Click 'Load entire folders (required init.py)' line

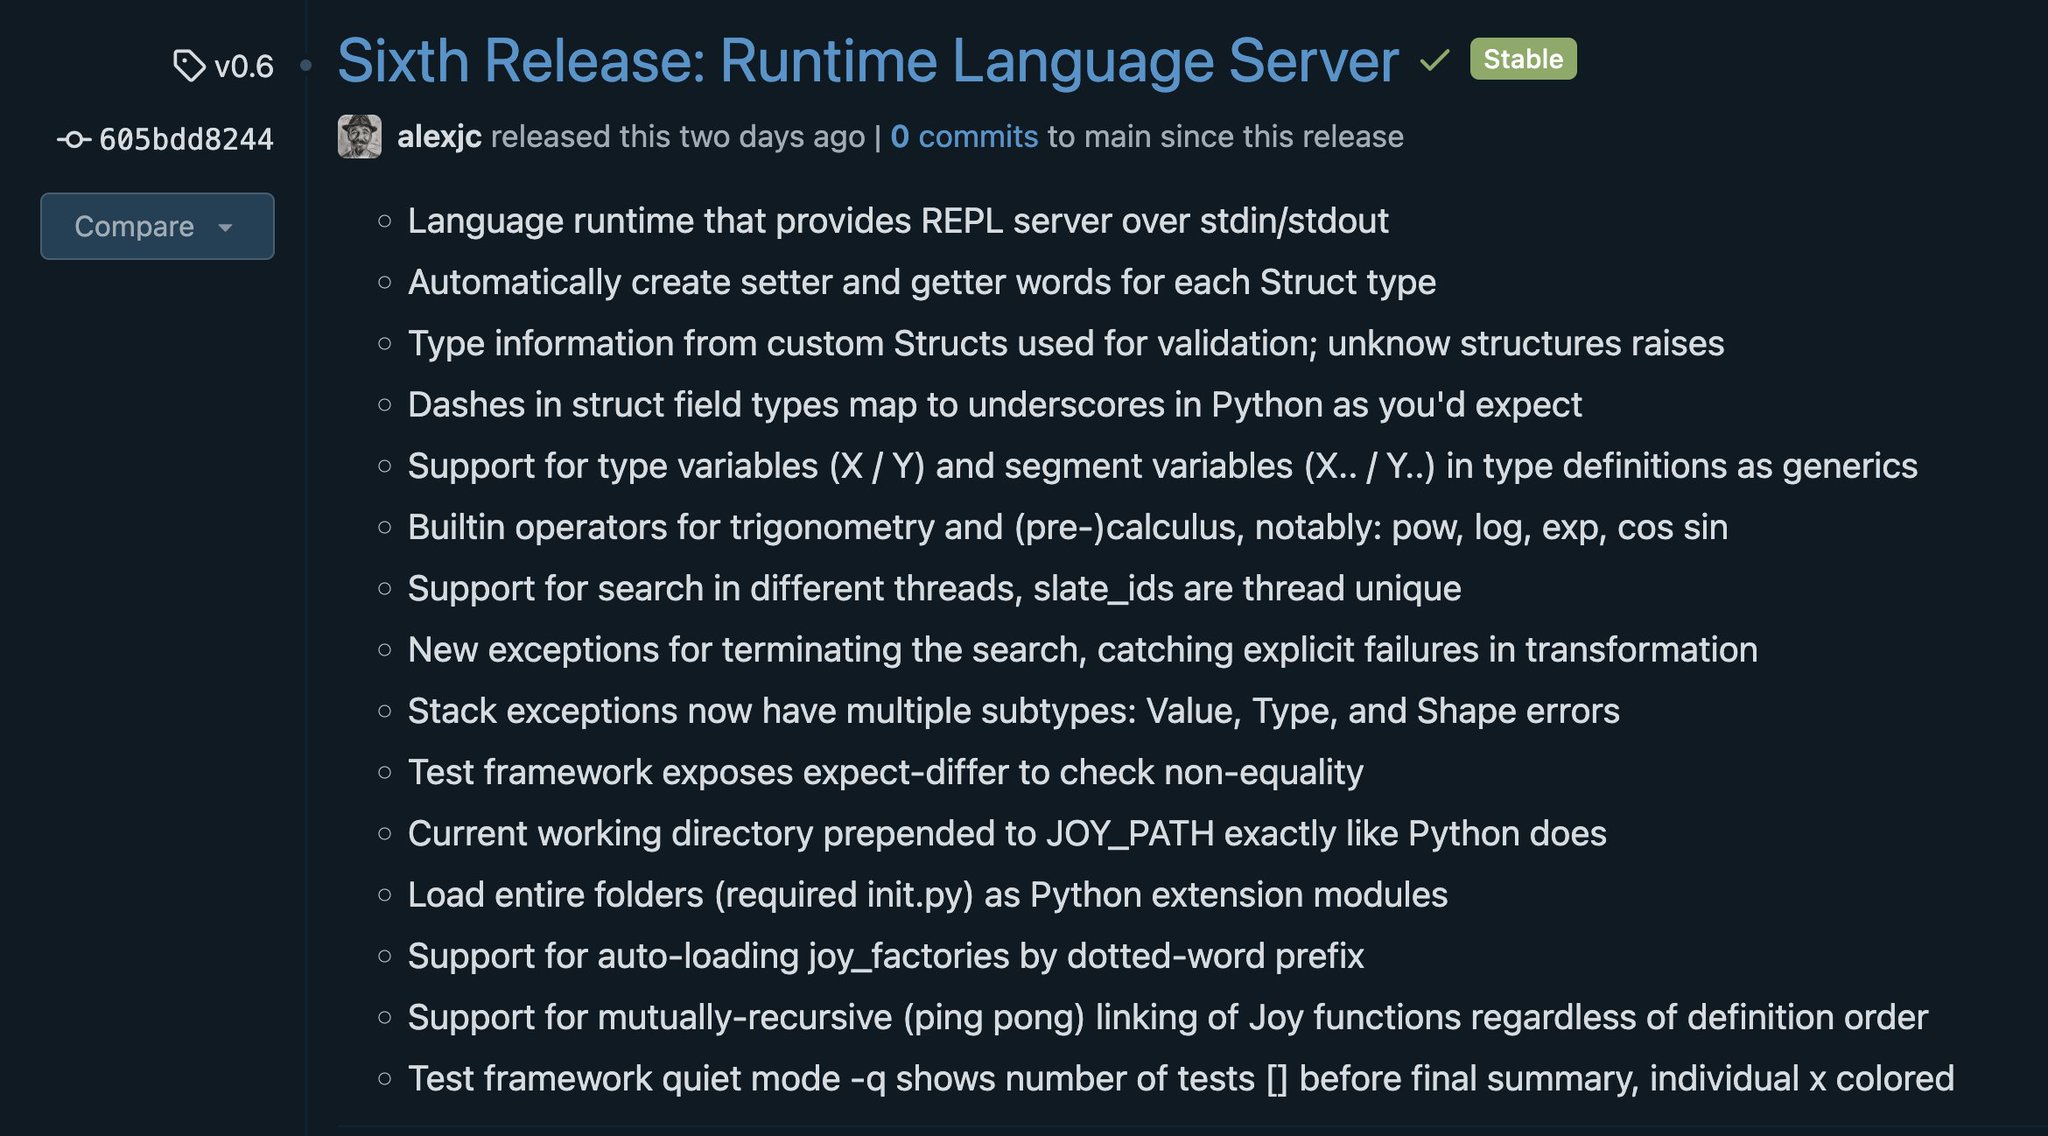click(x=928, y=895)
